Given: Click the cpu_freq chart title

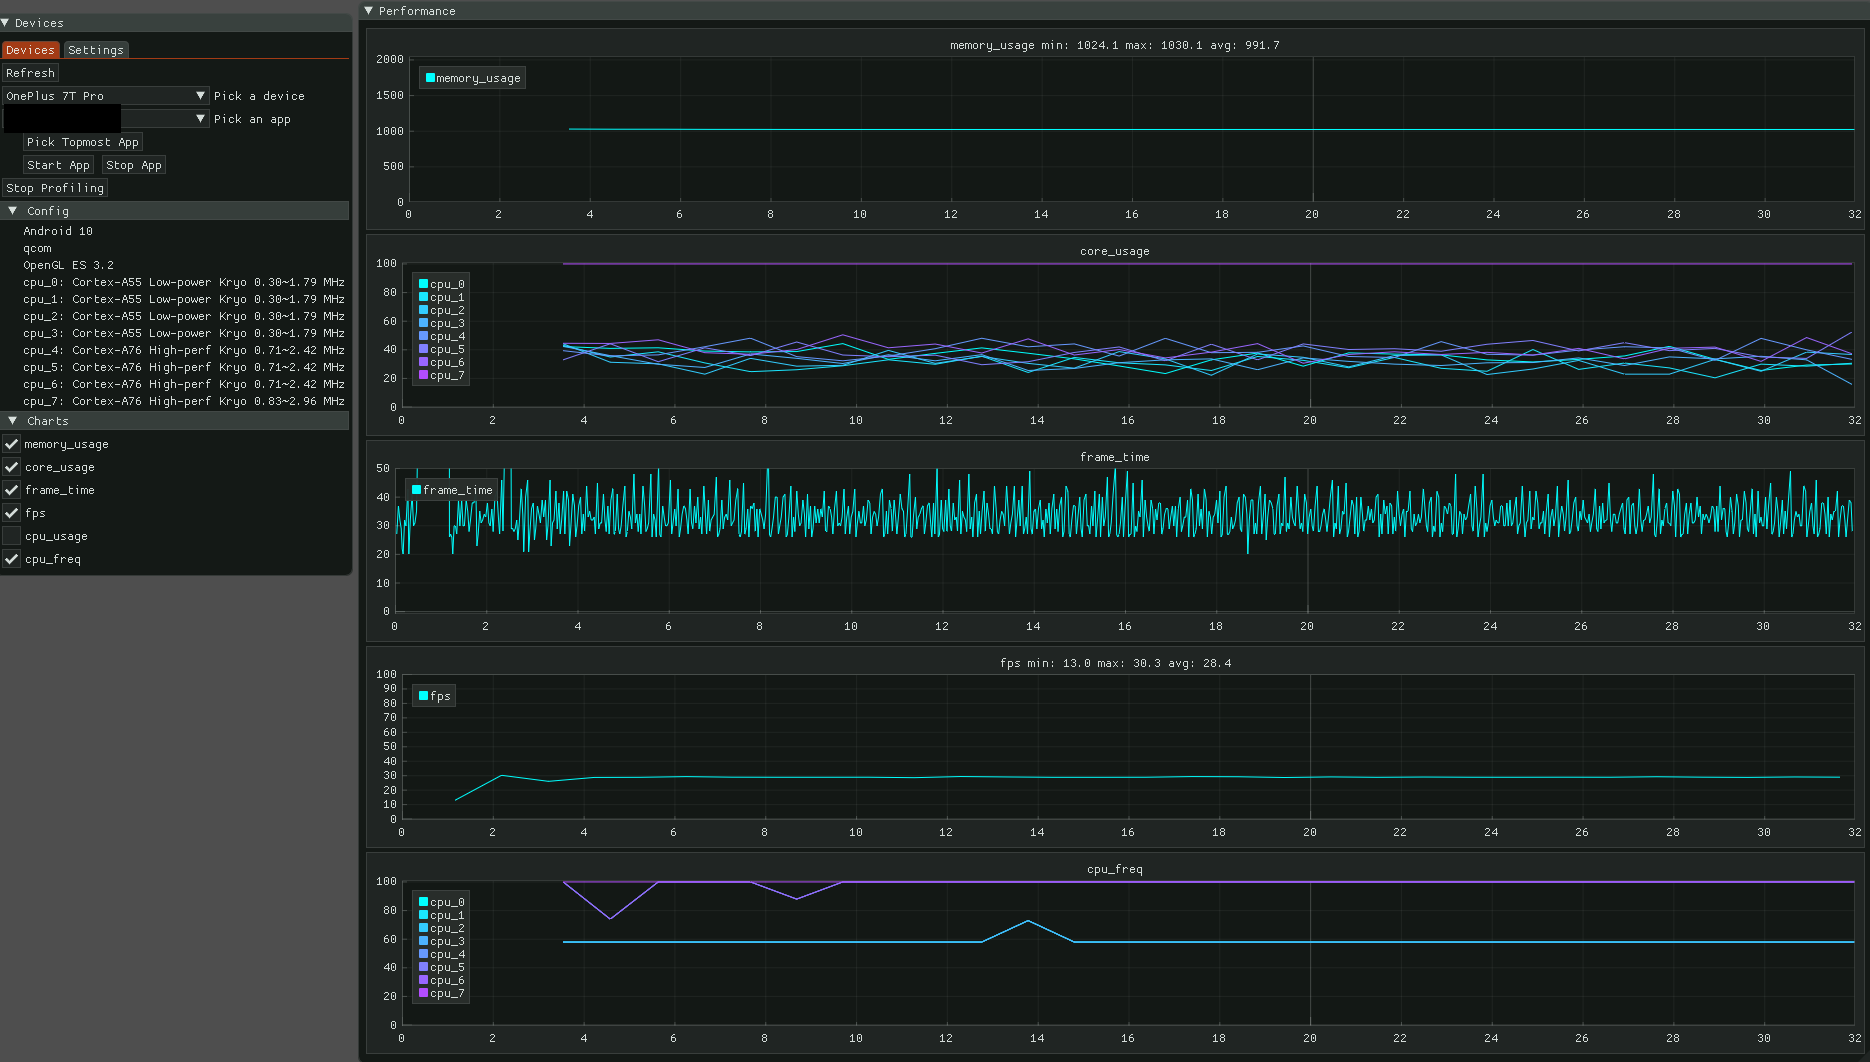Looking at the screenshot, I should tap(1114, 869).
